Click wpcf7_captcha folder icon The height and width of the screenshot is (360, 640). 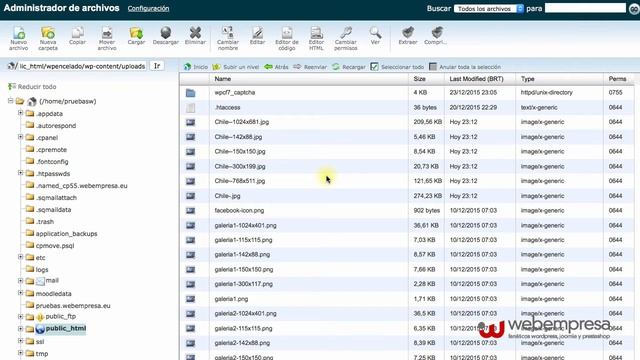[x=190, y=93]
